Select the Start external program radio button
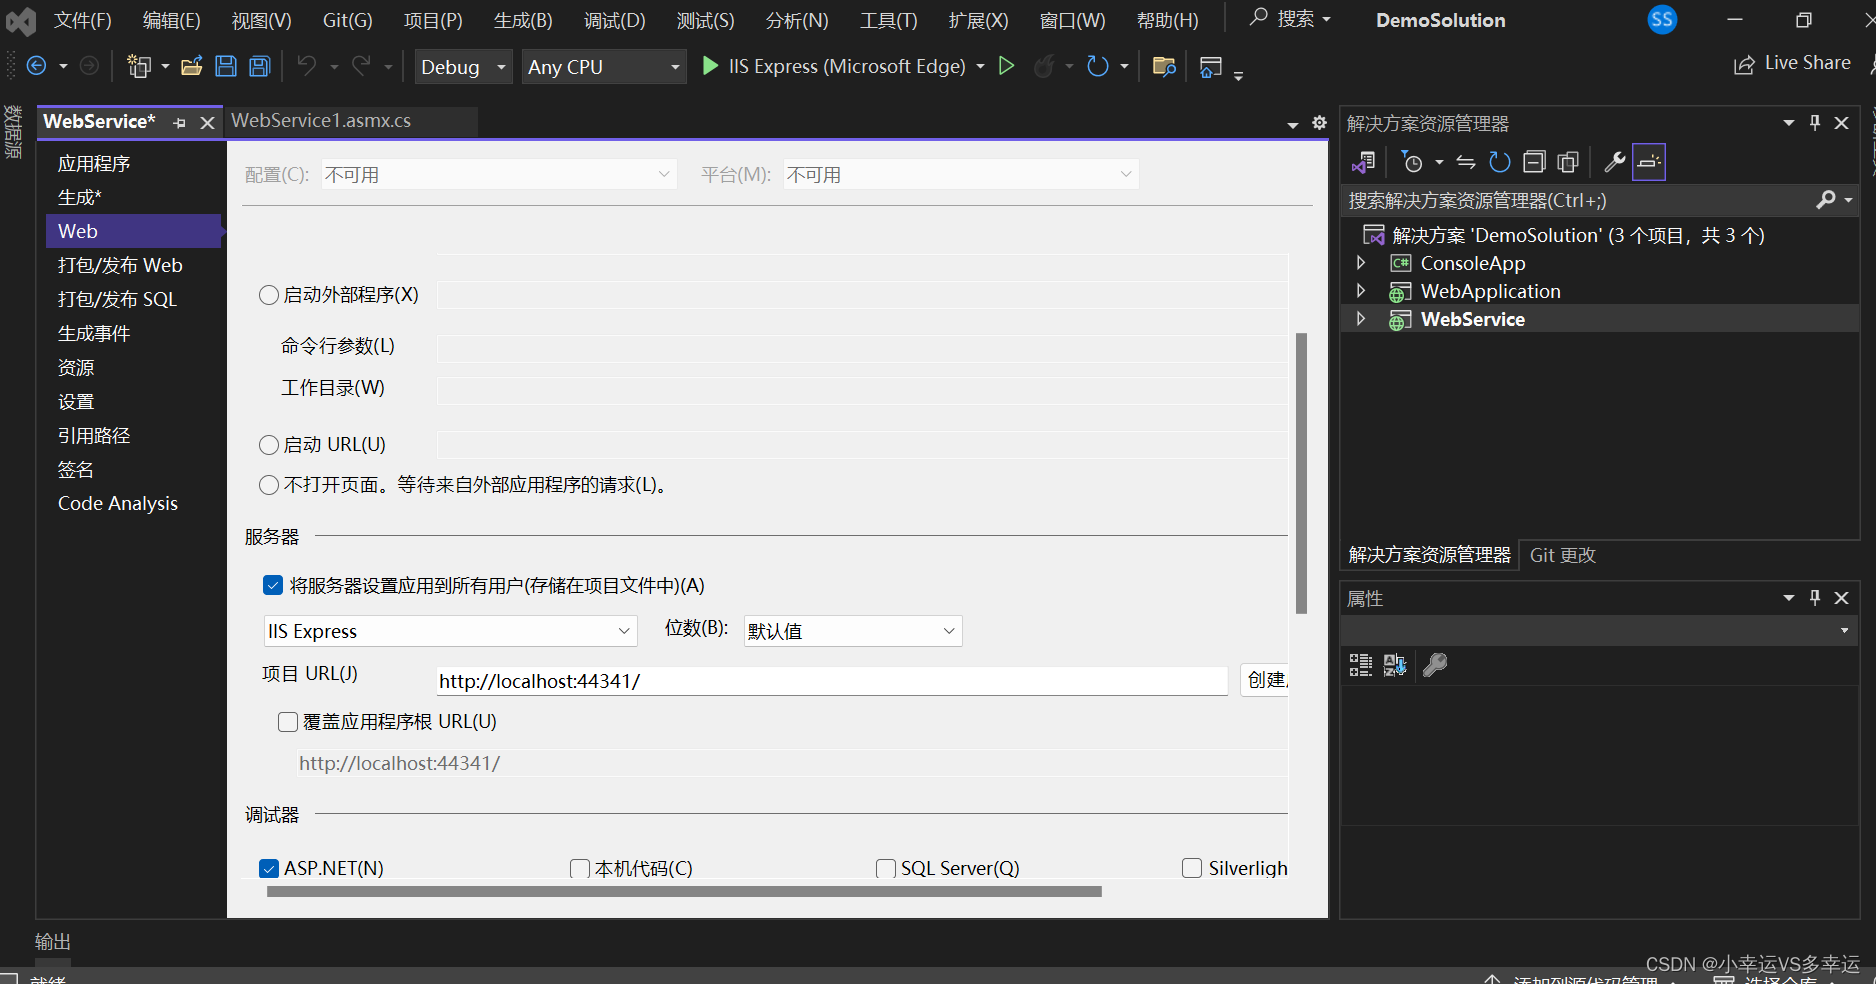 [269, 295]
